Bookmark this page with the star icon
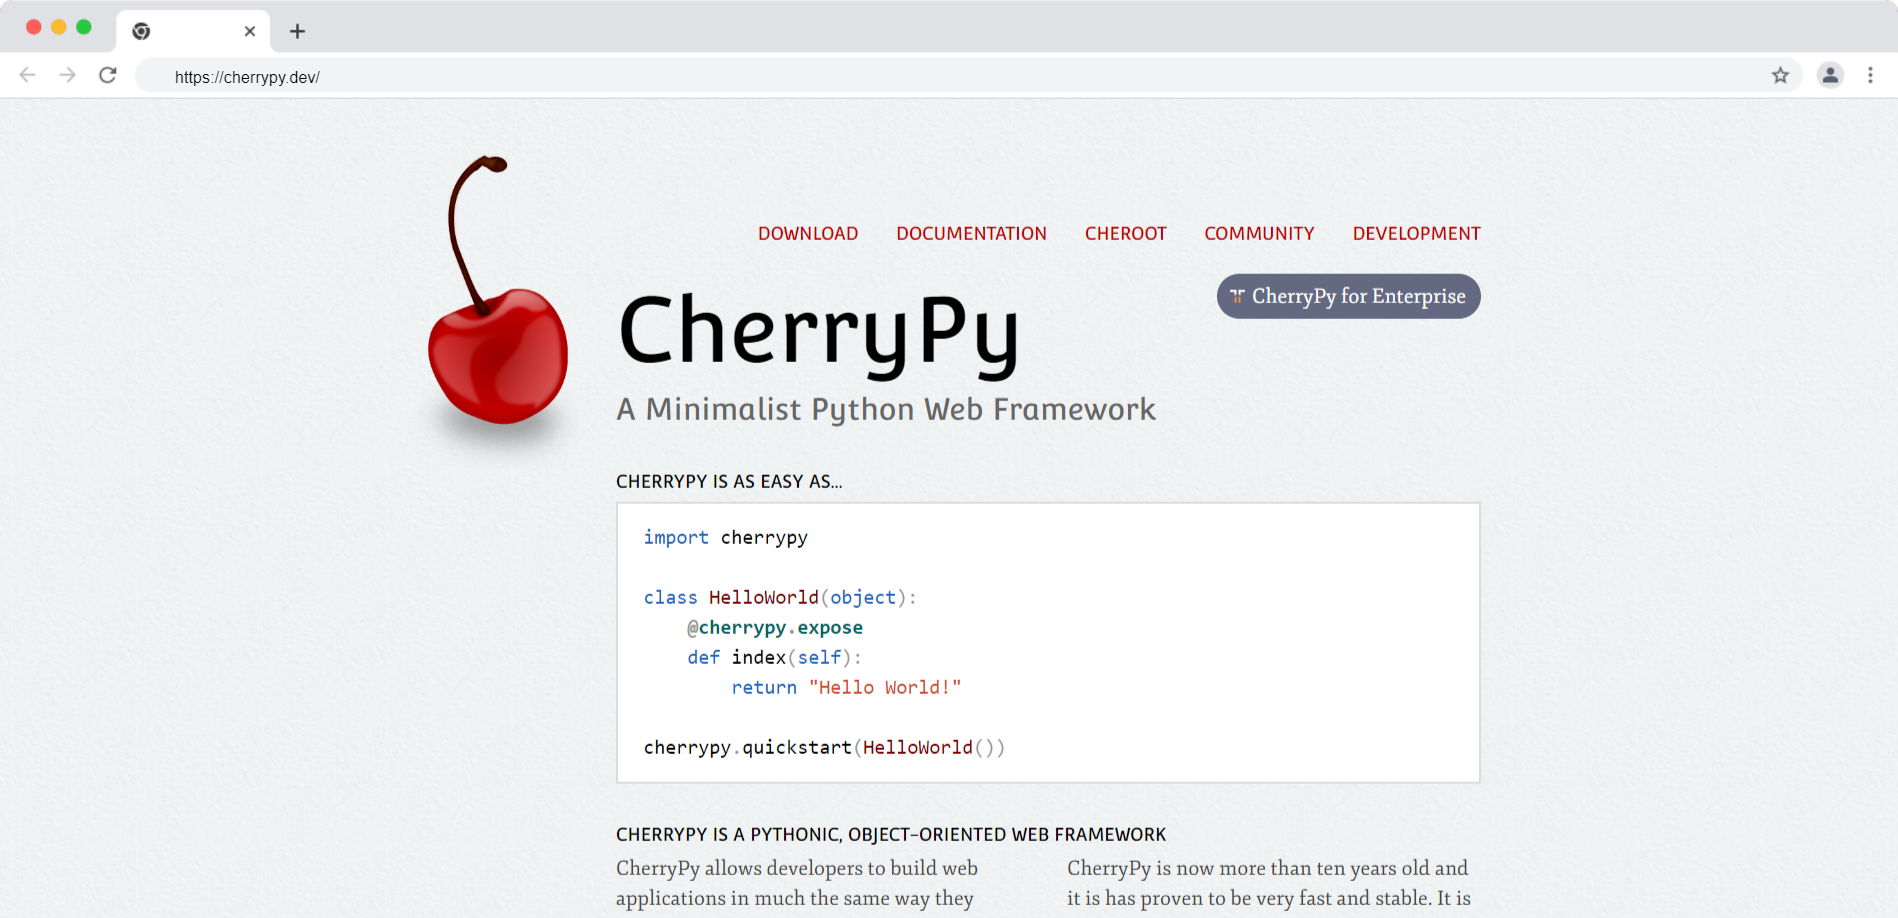1898x918 pixels. (1780, 75)
